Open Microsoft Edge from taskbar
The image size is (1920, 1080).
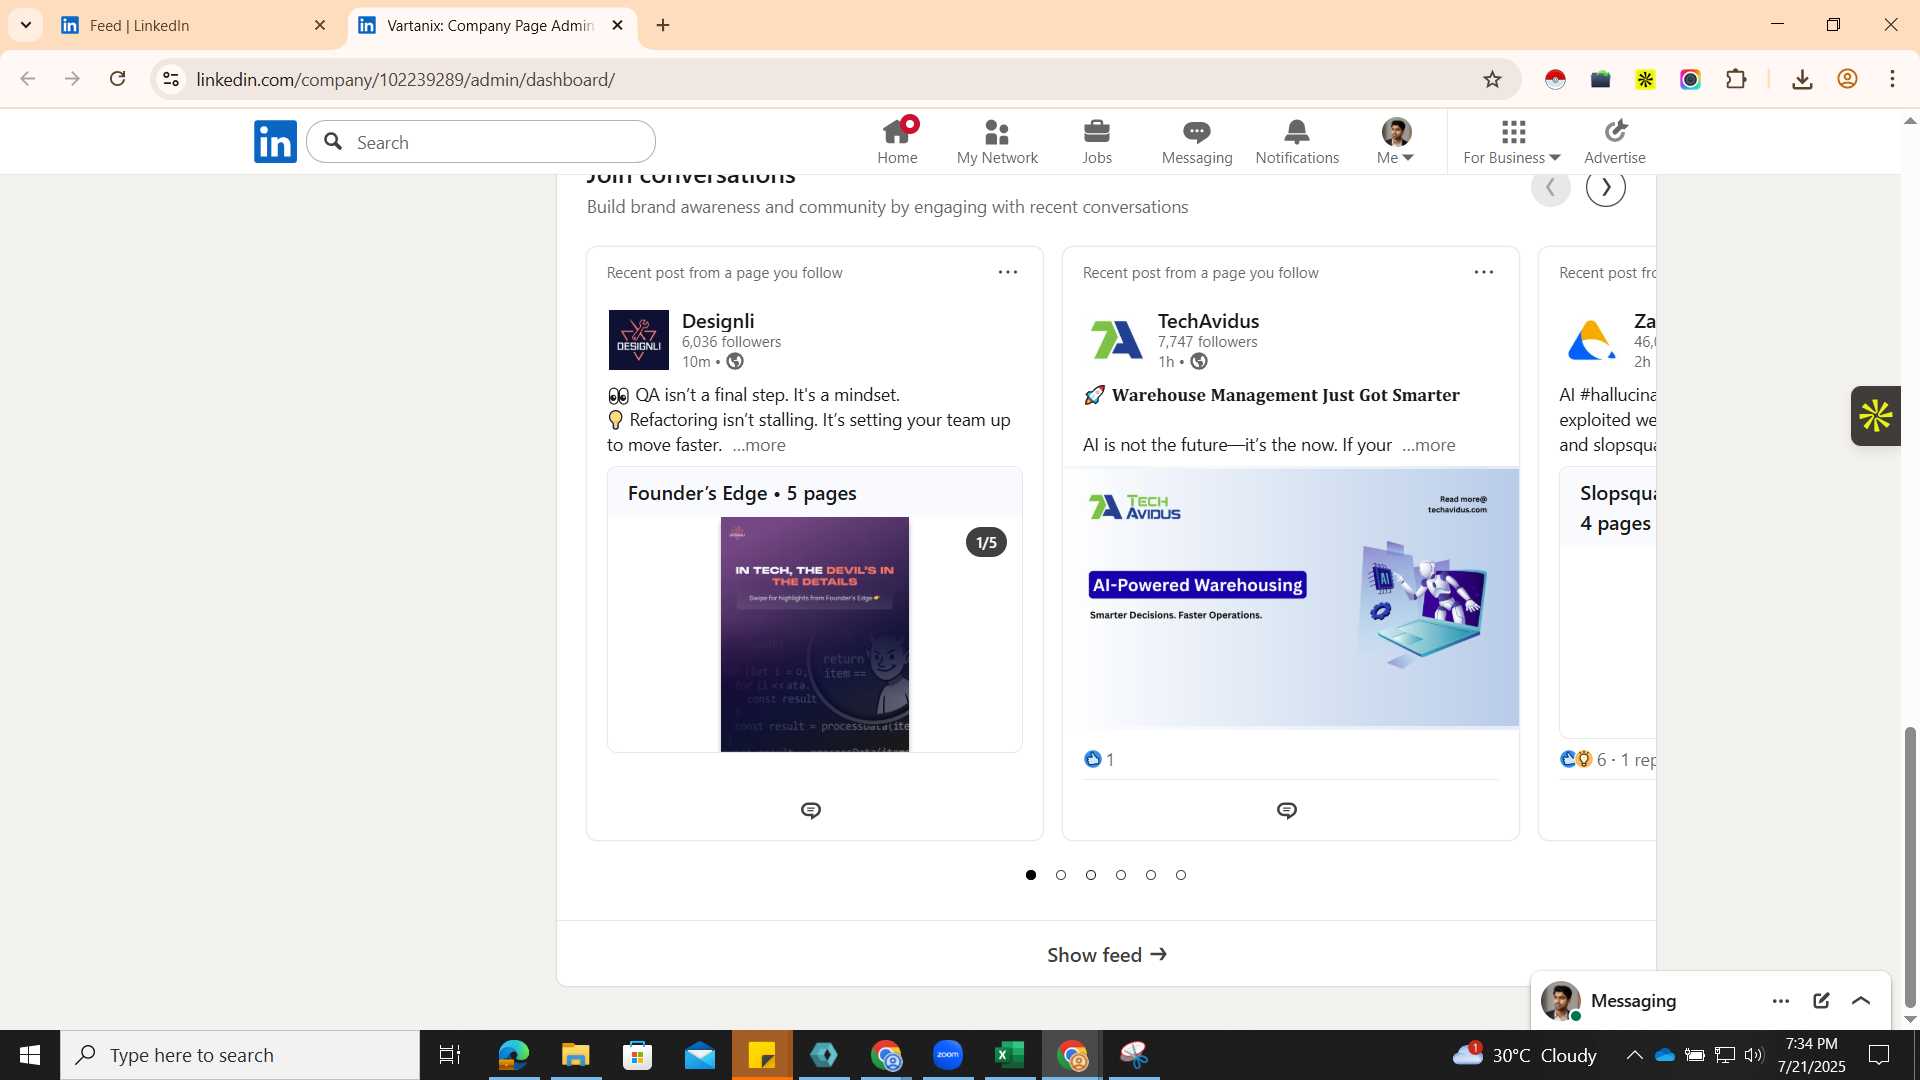(514, 1055)
